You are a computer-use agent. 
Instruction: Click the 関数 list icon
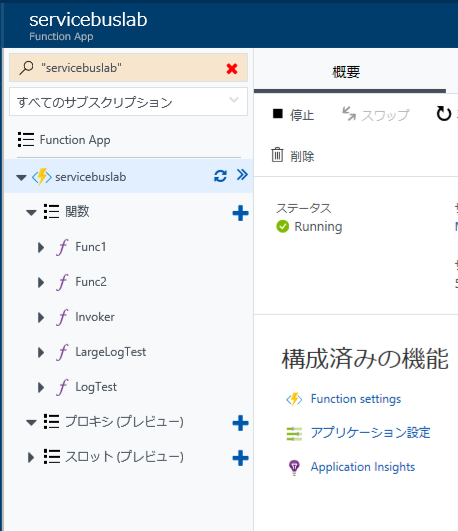point(51,212)
